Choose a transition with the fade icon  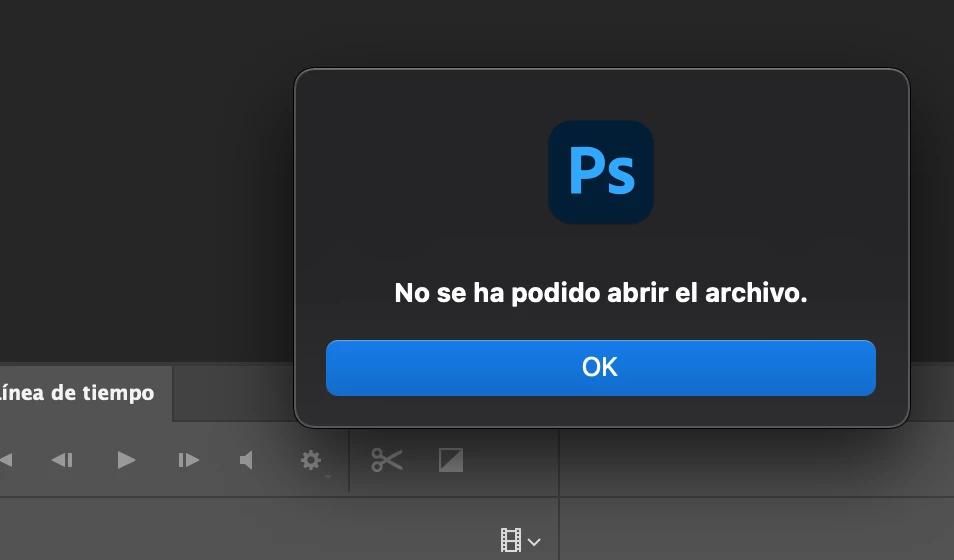(451, 460)
